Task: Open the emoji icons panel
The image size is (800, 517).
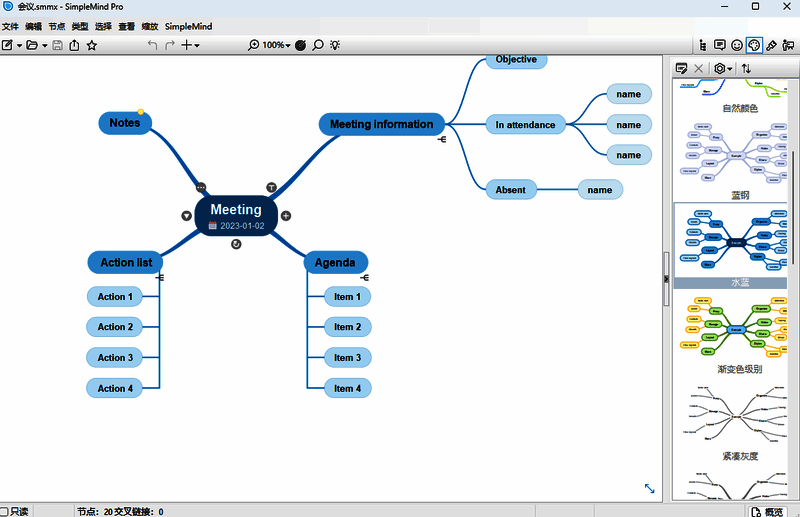Action: [737, 45]
